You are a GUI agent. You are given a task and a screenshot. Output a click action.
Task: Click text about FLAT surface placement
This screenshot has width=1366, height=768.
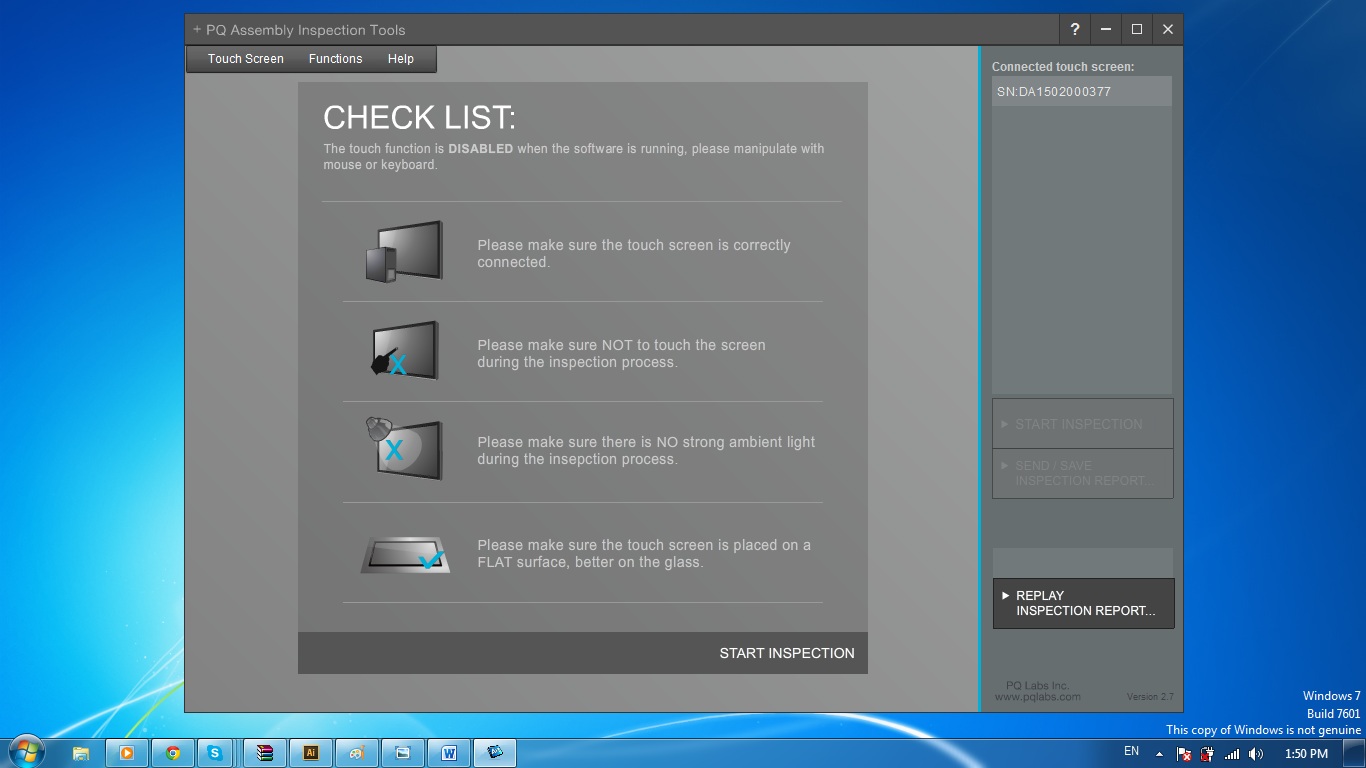pos(644,553)
